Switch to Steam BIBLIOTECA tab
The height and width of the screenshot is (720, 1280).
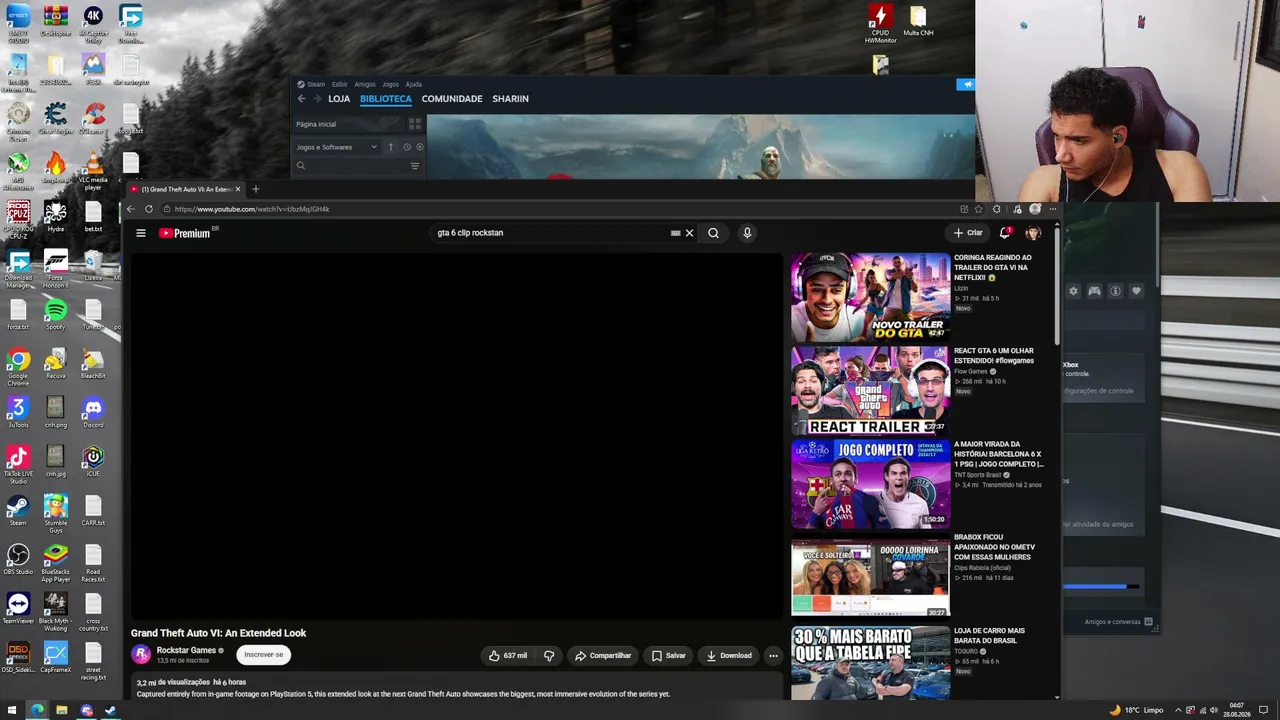click(x=386, y=99)
